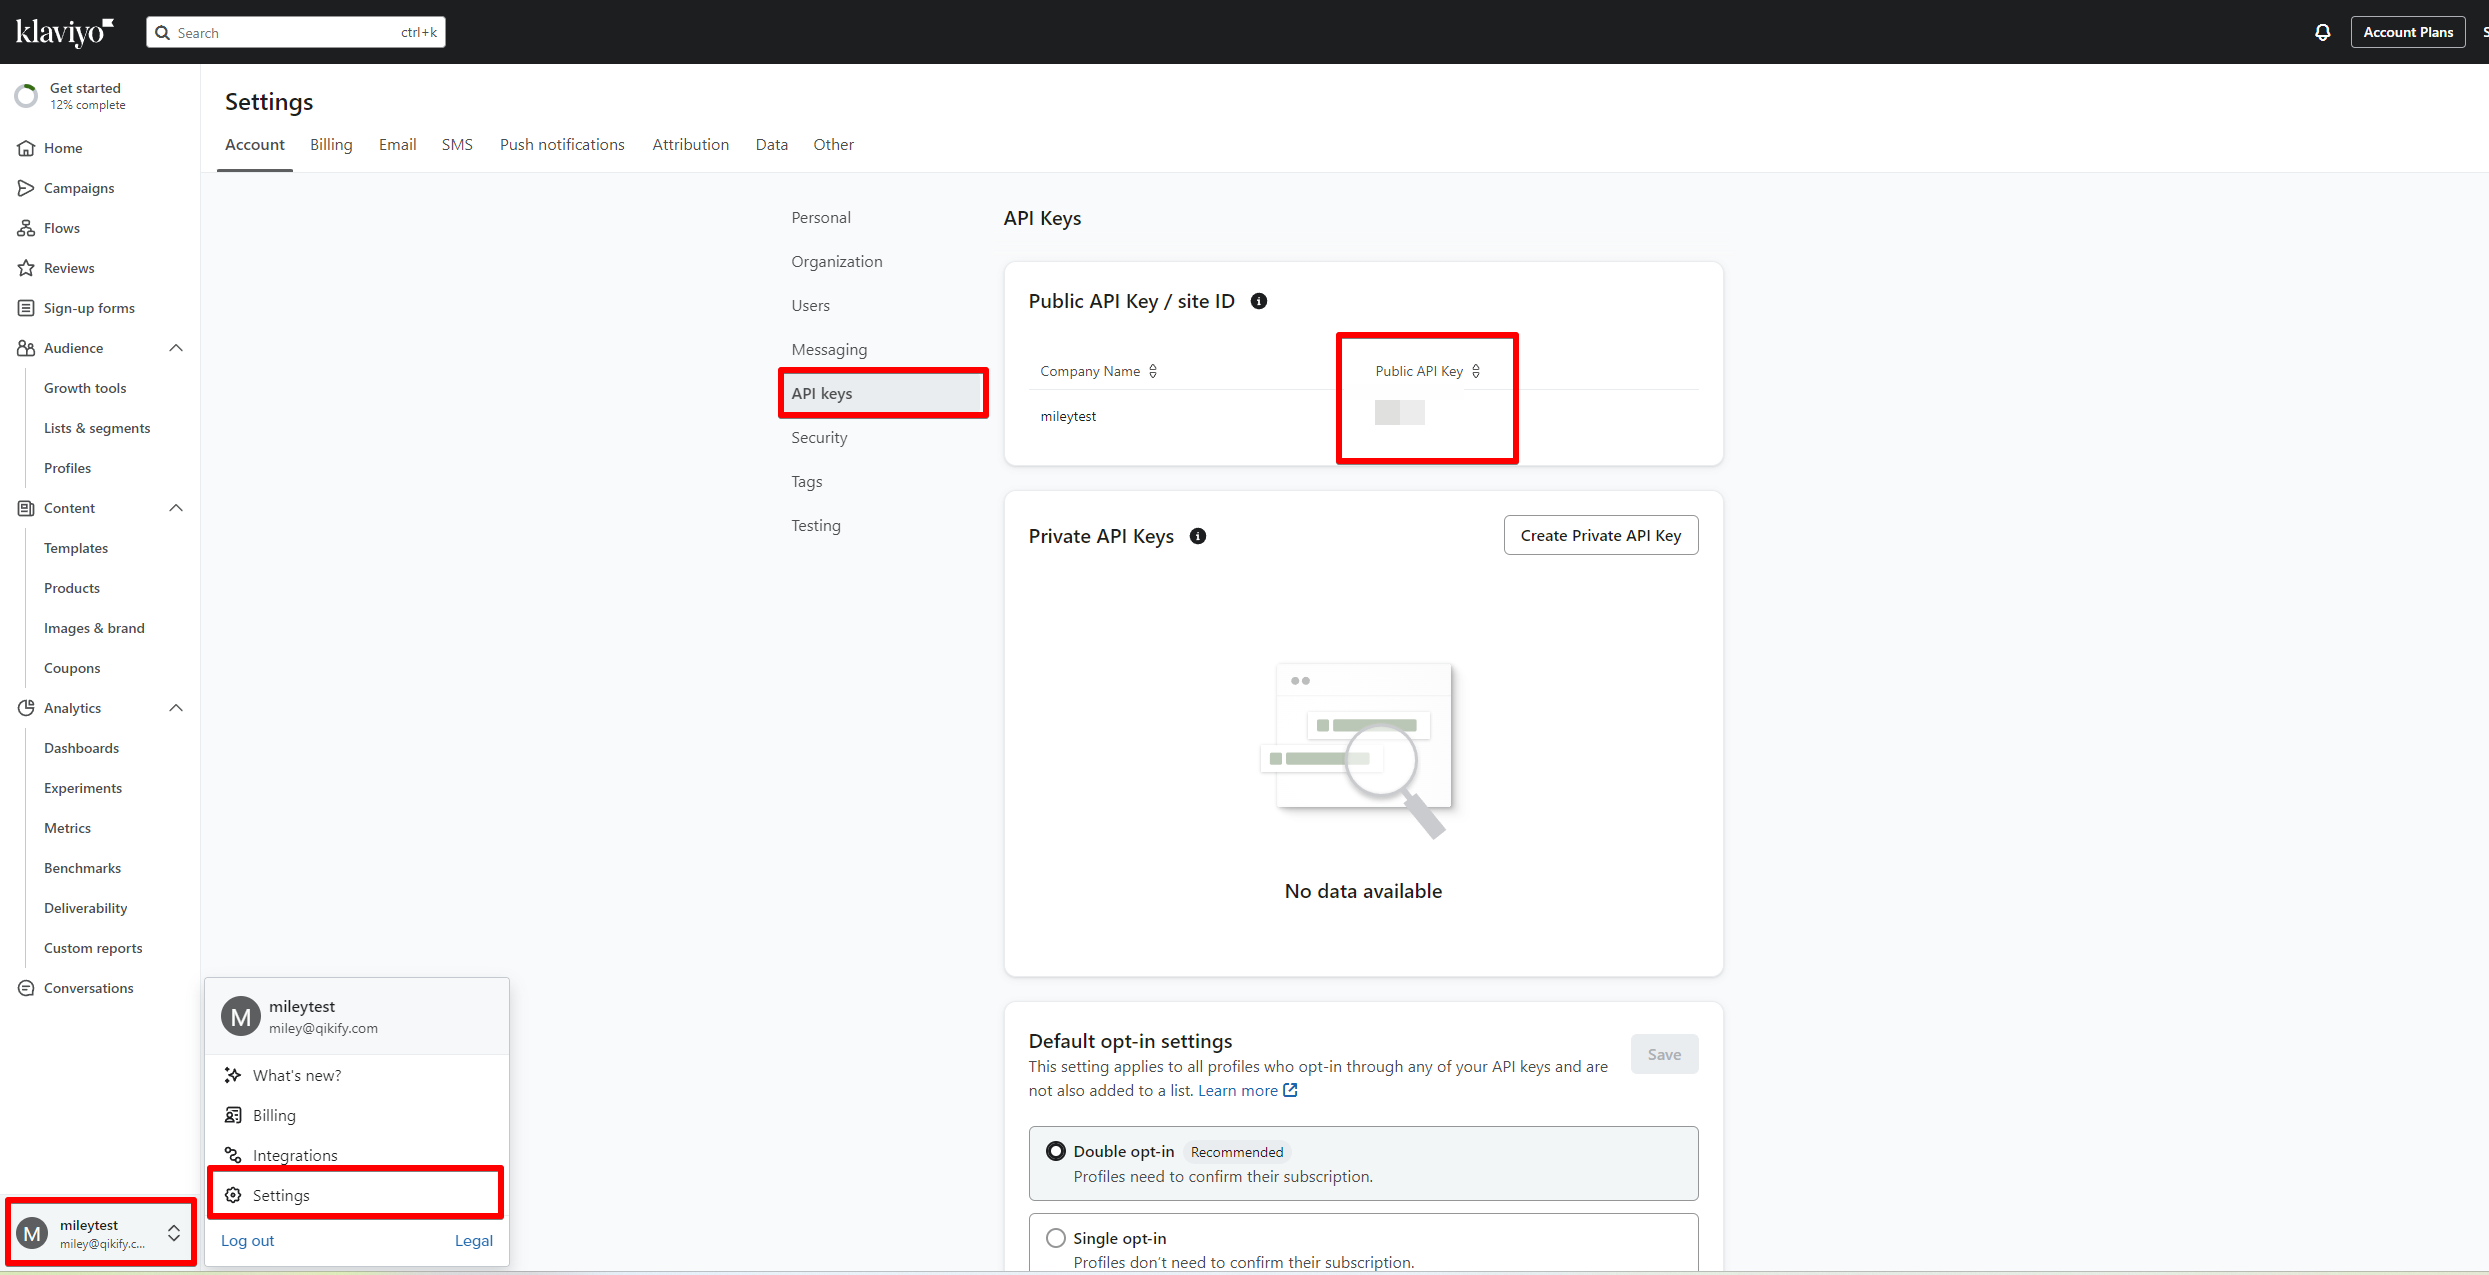The width and height of the screenshot is (2489, 1275).
Task: Select the Single opt-in radio button
Action: [x=1056, y=1238]
